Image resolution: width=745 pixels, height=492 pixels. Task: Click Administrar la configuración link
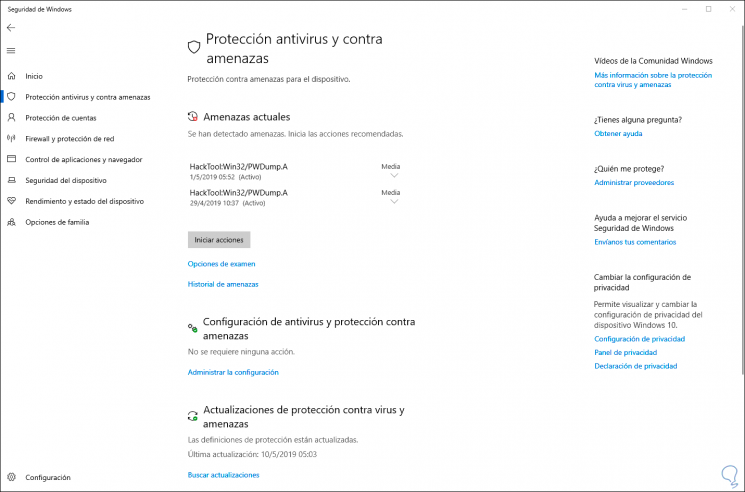233,372
